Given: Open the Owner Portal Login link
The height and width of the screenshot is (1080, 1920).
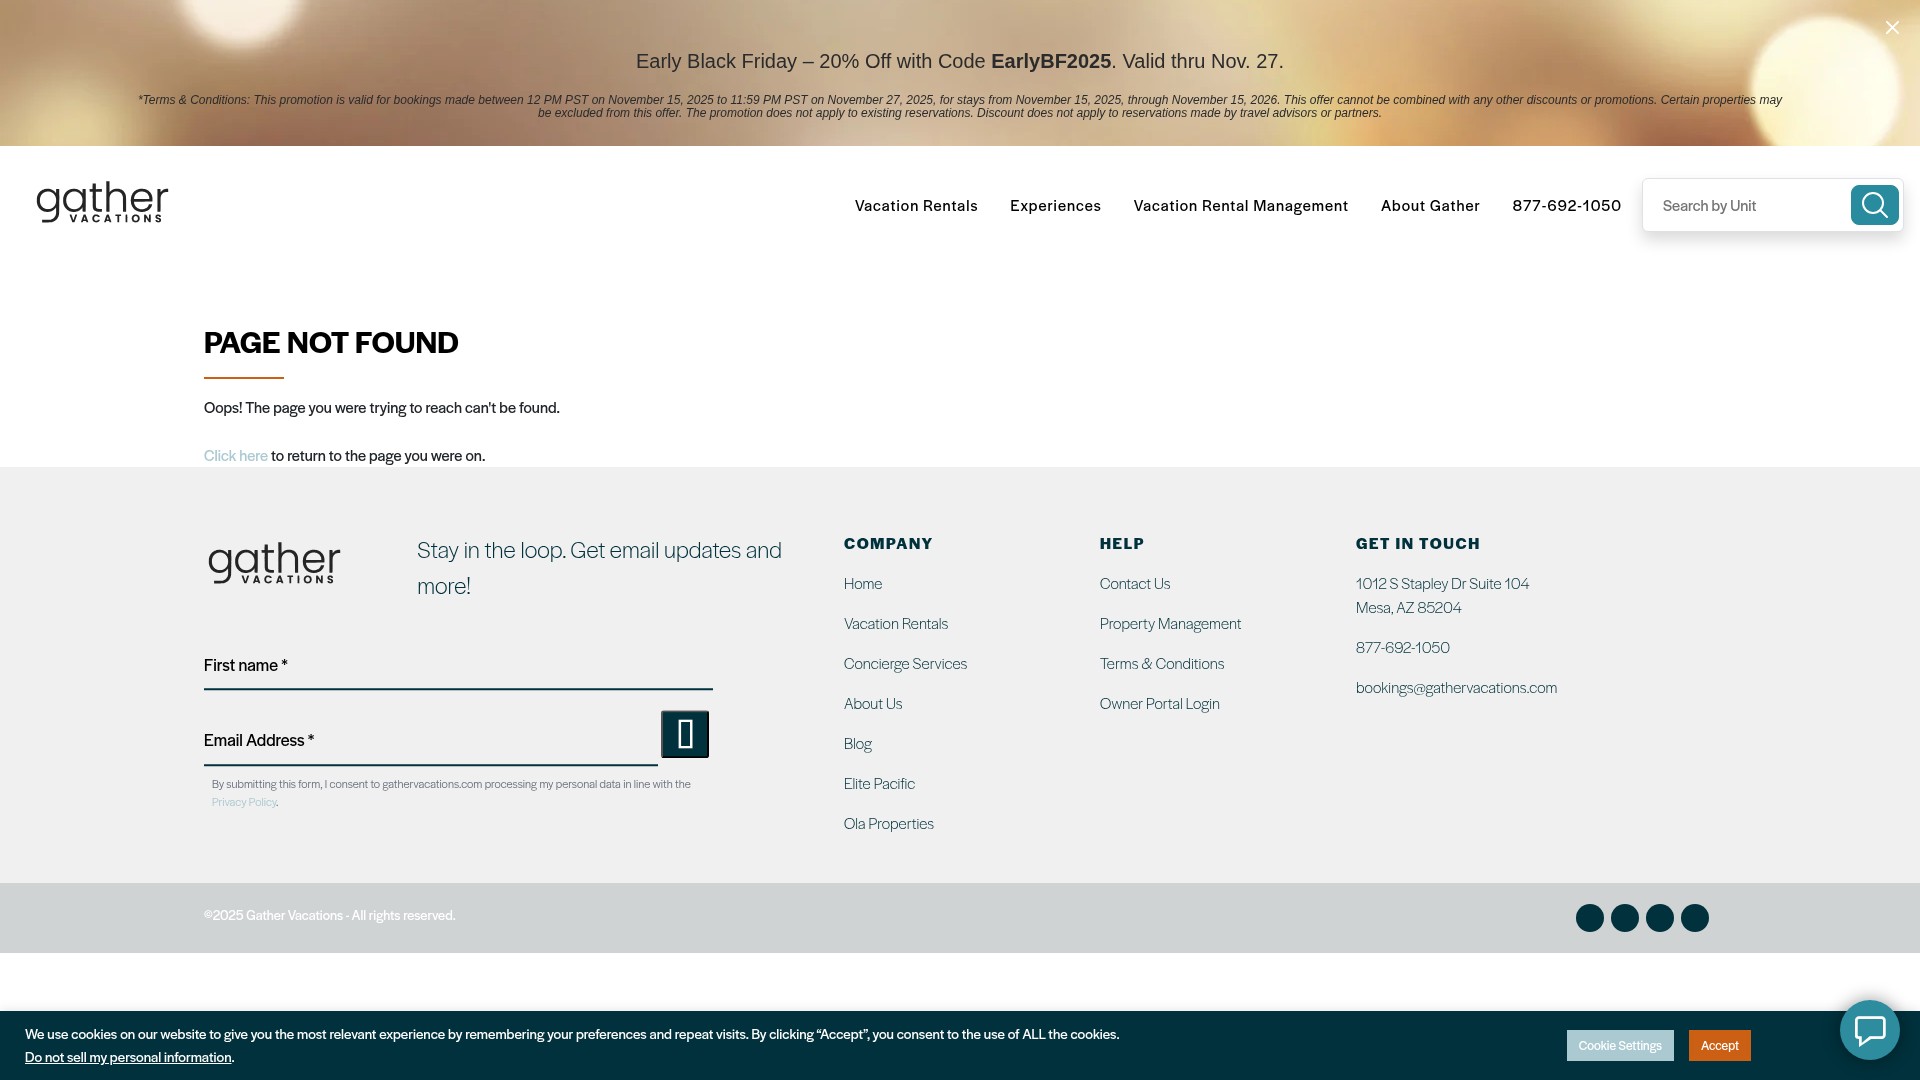Looking at the screenshot, I should click(x=1160, y=703).
